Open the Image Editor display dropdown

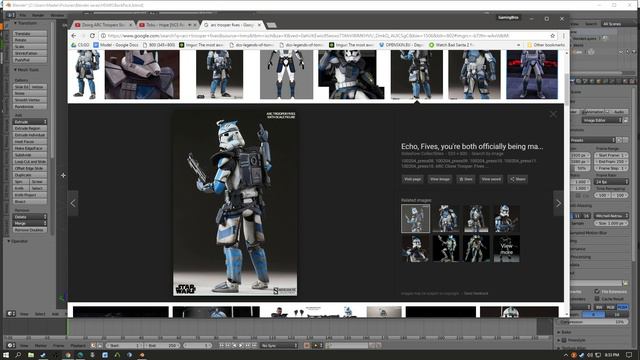tap(602, 120)
